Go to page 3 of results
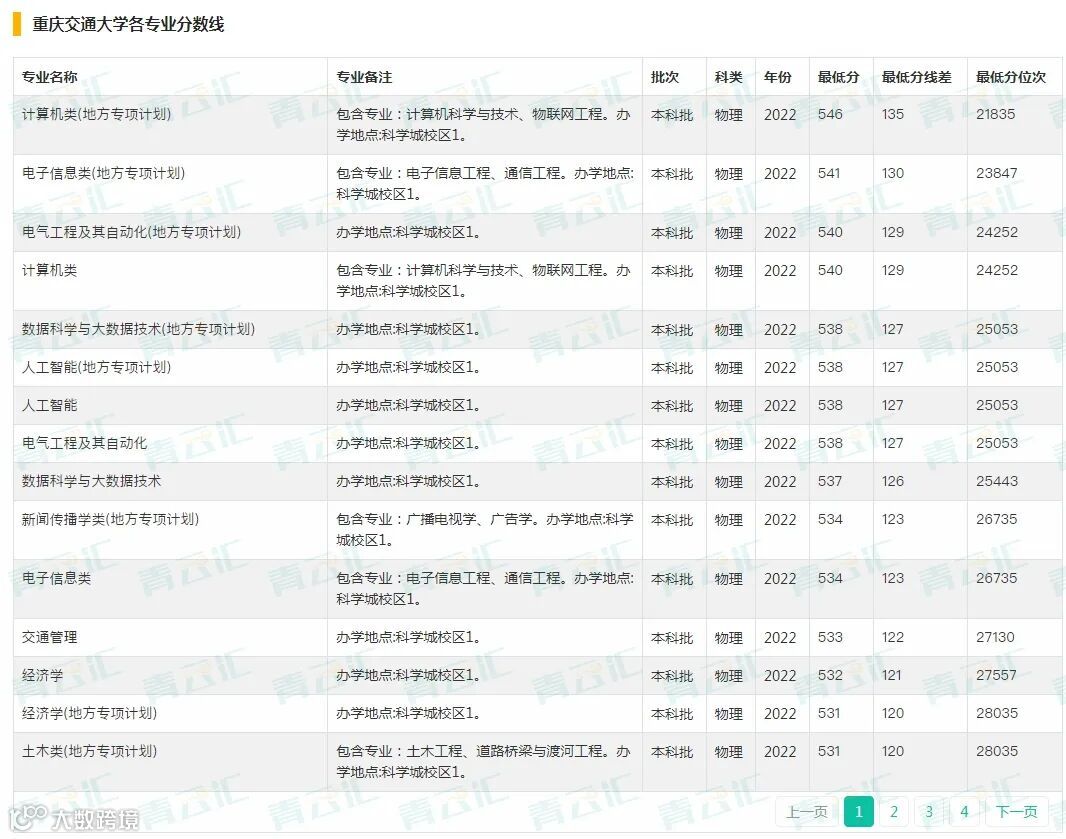 coord(929,811)
